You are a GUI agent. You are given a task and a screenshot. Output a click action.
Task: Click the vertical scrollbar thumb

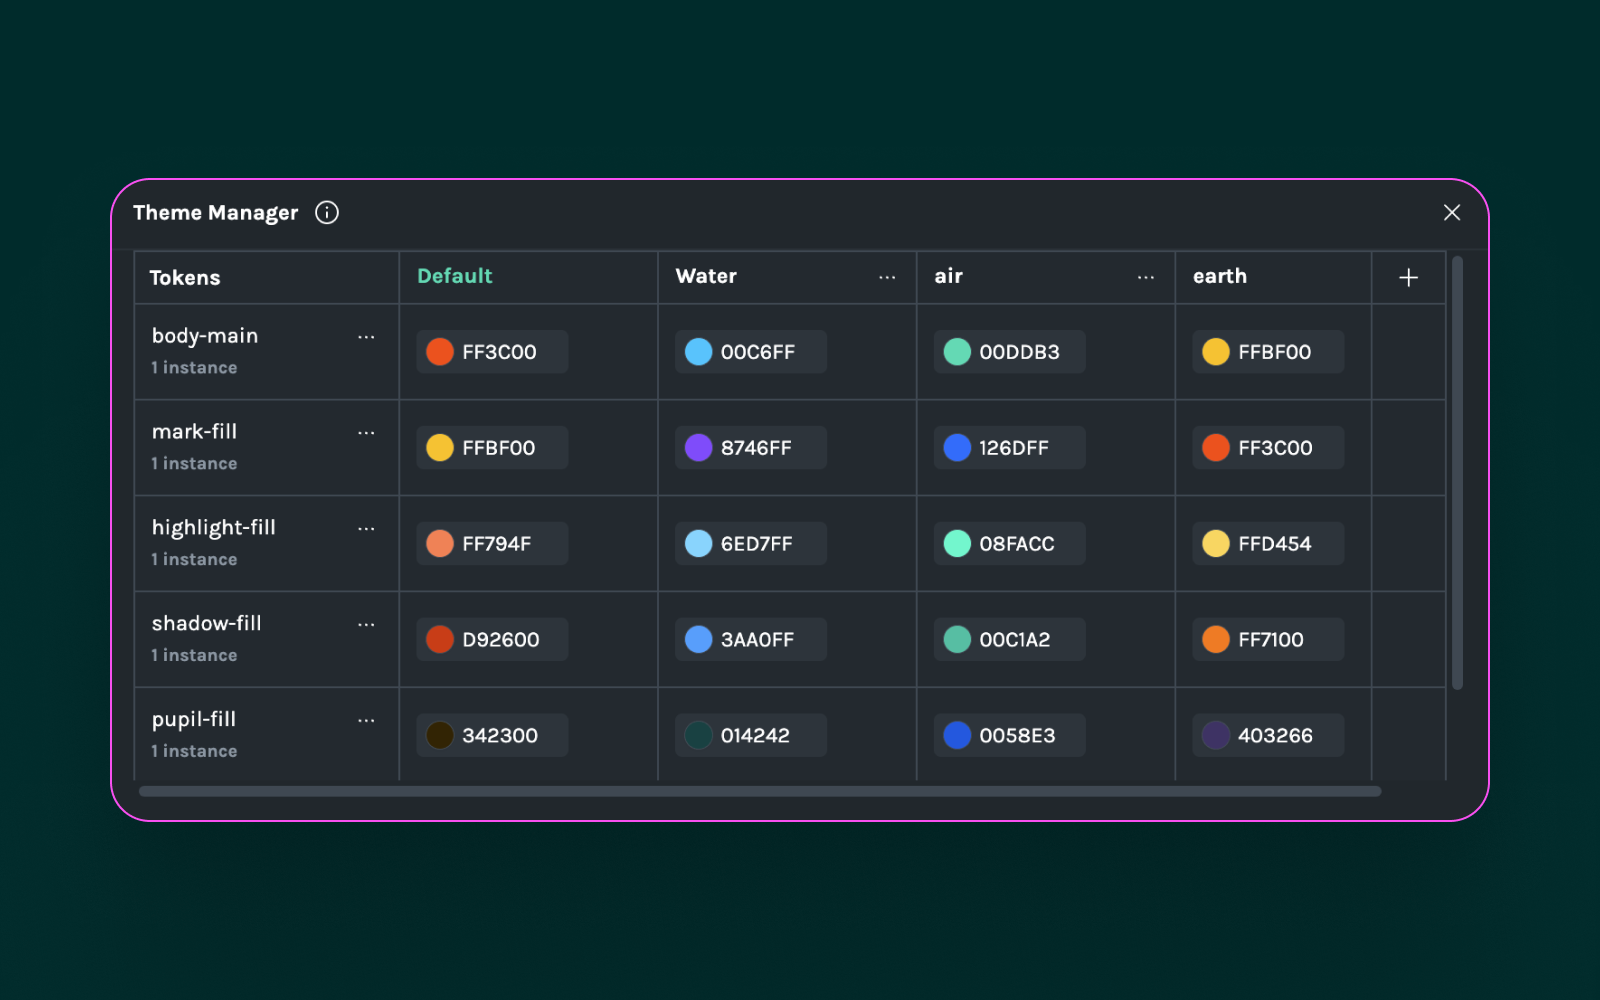(x=1457, y=473)
